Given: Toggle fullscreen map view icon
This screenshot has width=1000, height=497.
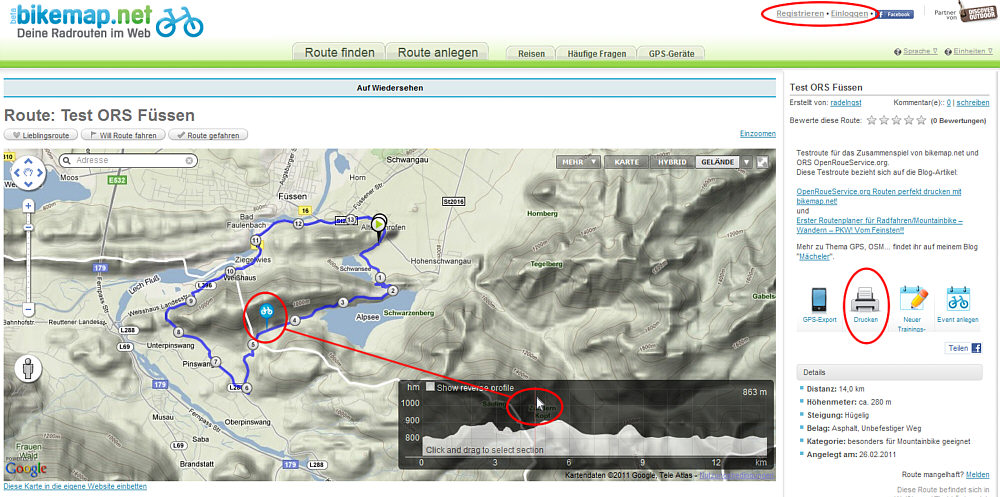Looking at the screenshot, I should click(x=762, y=162).
